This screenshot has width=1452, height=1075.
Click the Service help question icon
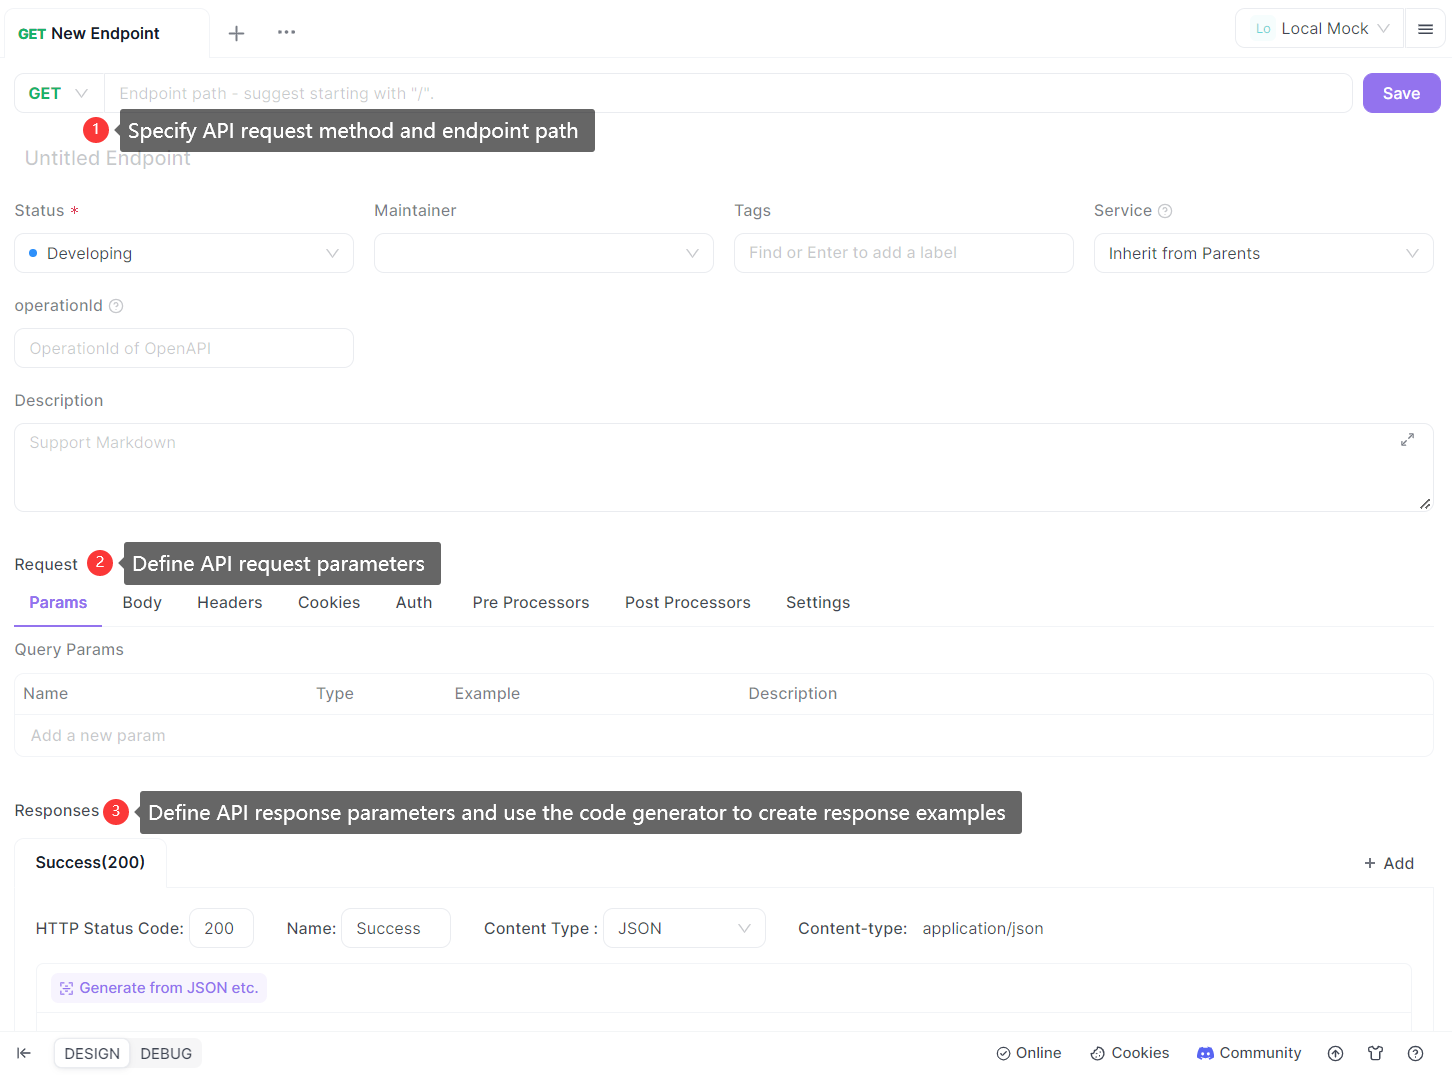[x=1165, y=211]
